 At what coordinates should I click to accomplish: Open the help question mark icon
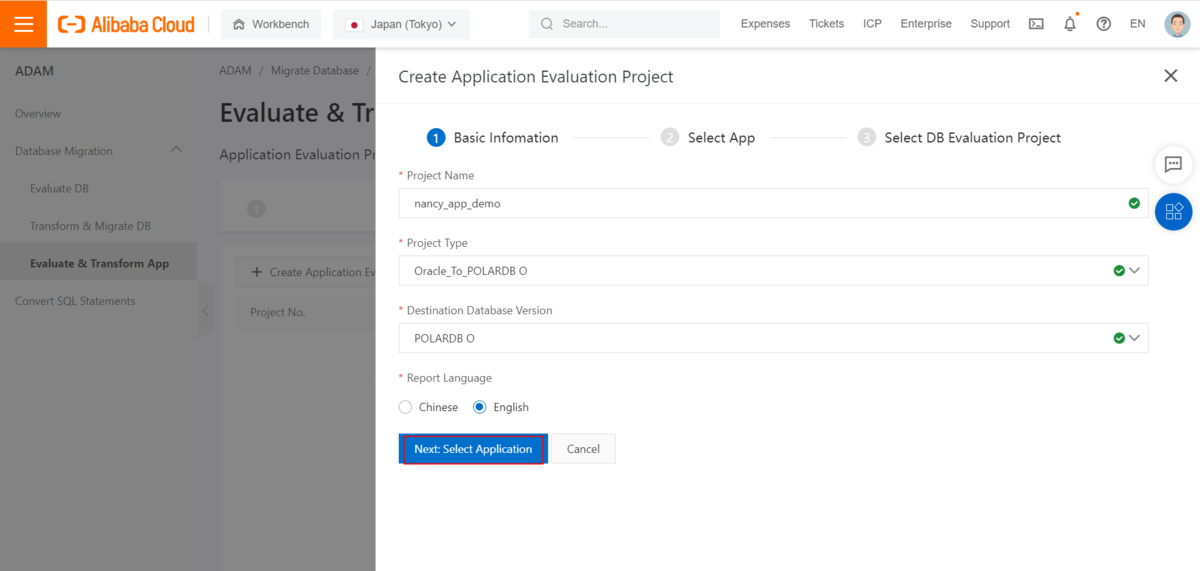[x=1104, y=24]
